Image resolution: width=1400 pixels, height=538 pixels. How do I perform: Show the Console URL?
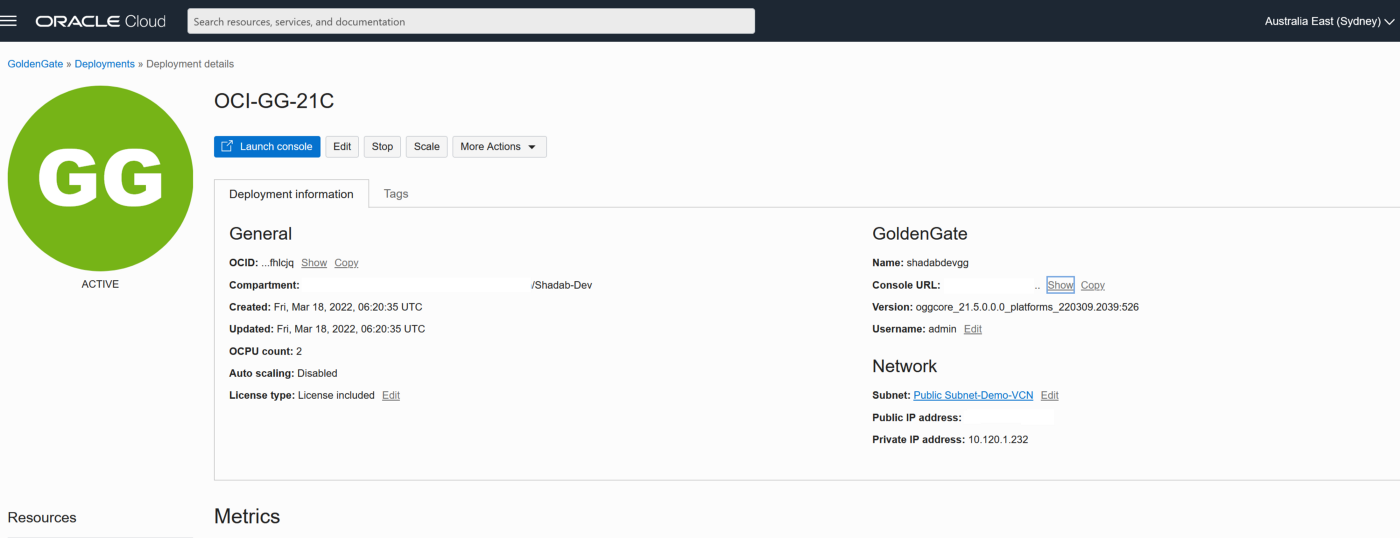[x=1060, y=285]
